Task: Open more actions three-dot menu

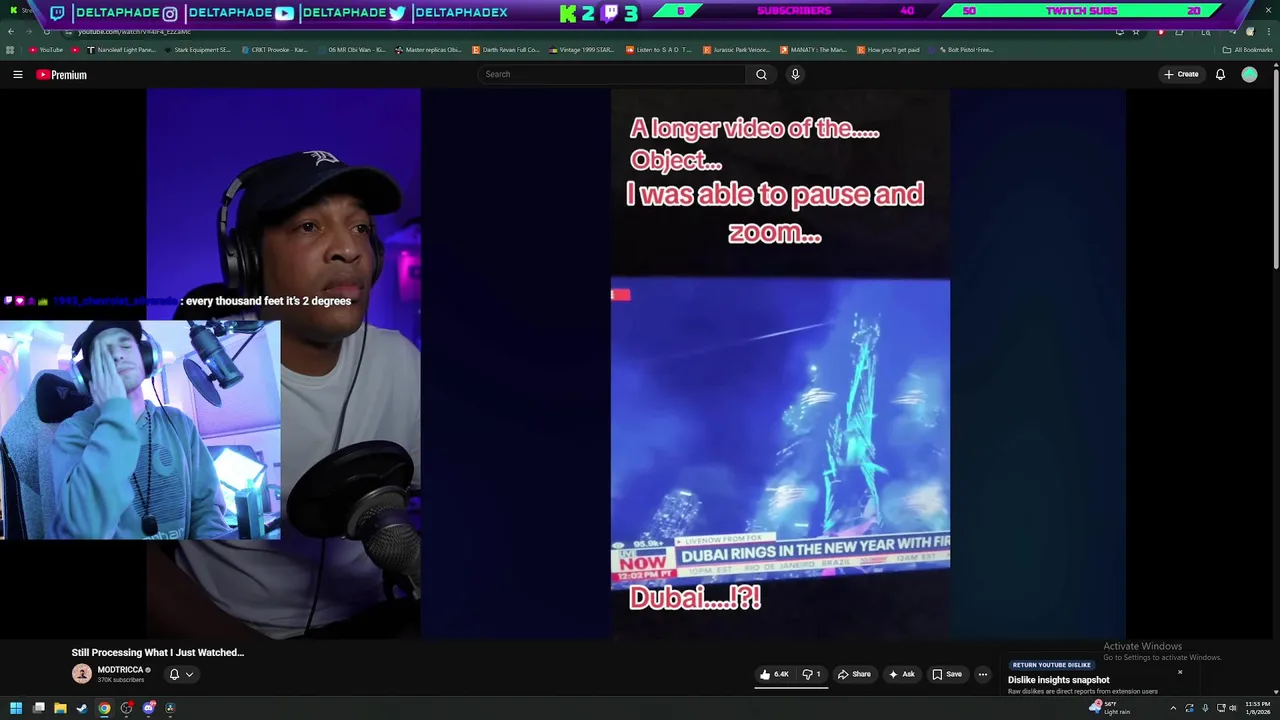Action: (982, 674)
